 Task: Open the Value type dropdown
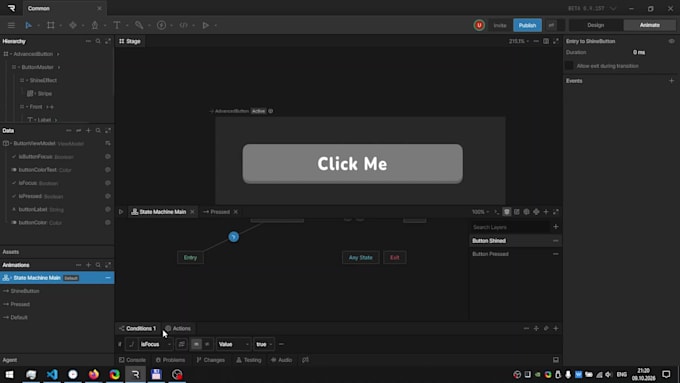234,344
